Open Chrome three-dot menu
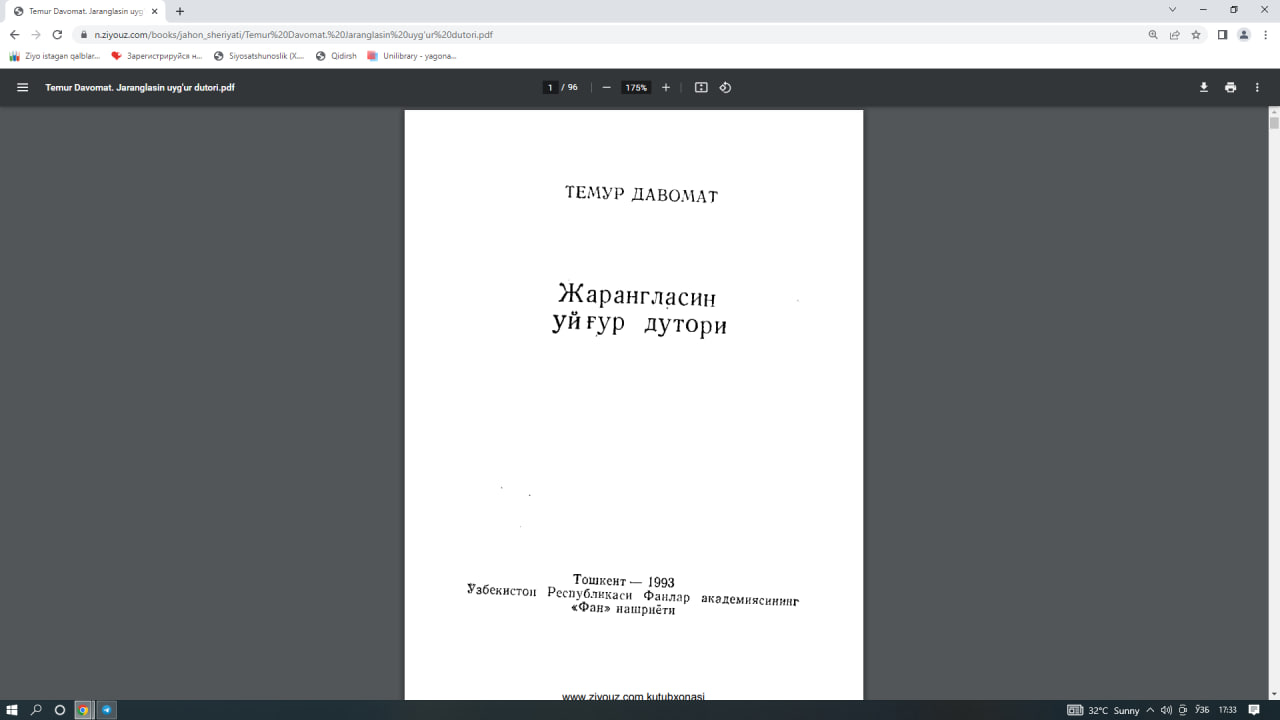 pos(1266,34)
